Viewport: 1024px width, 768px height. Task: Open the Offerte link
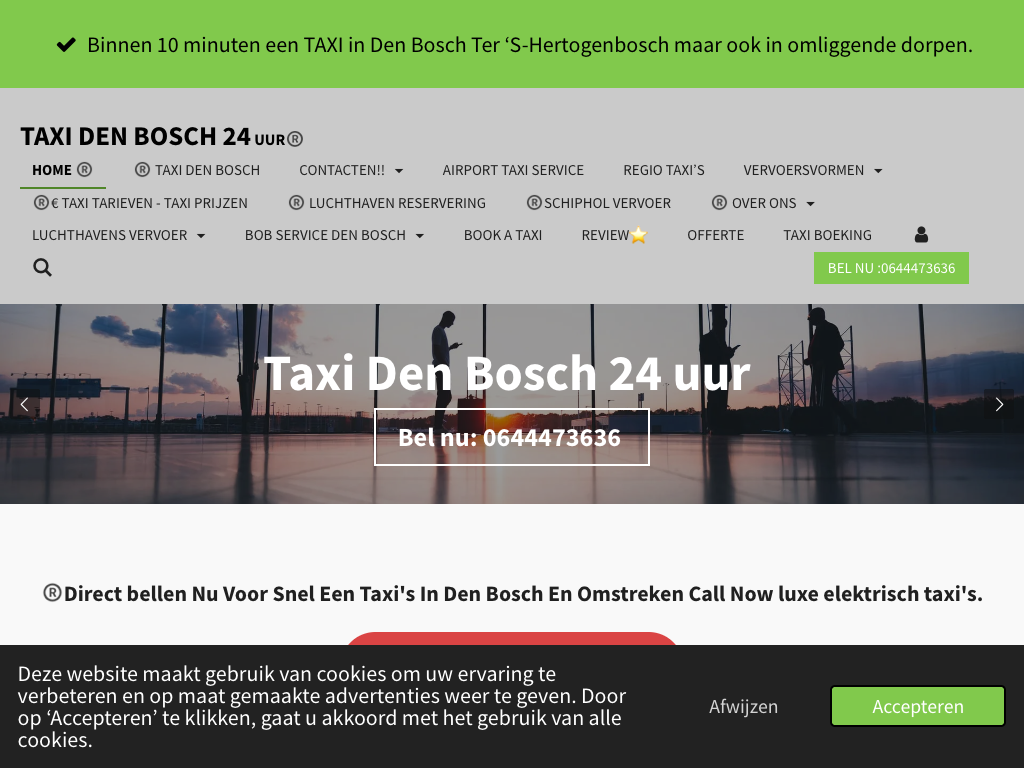pos(715,235)
